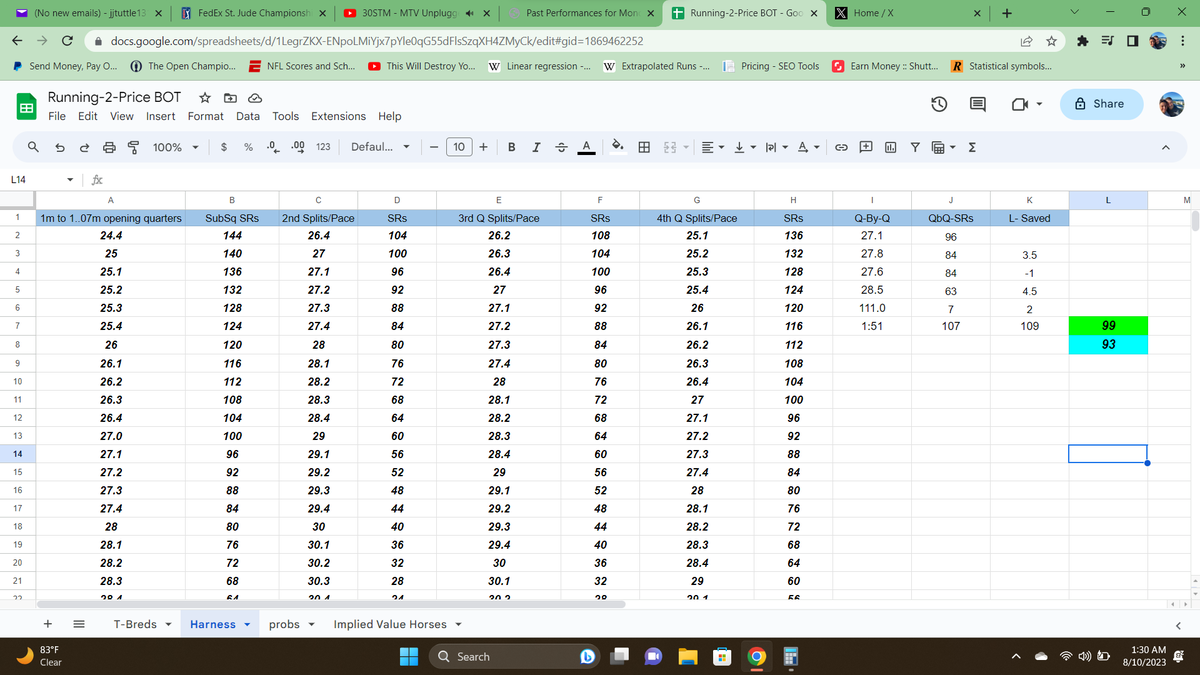Open the functions list with sigma icon
This screenshot has width=1200, height=675.
pyautogui.click(x=971, y=147)
